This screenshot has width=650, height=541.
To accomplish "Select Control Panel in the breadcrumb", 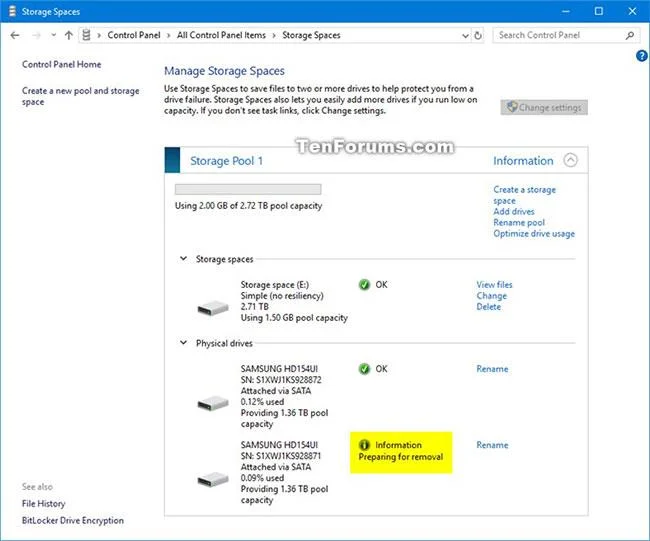I will (134, 35).
